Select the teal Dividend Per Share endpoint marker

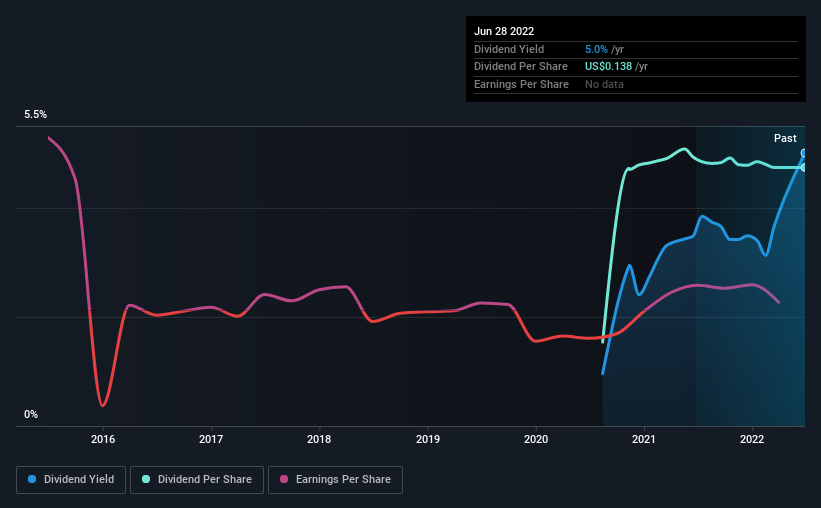point(804,168)
